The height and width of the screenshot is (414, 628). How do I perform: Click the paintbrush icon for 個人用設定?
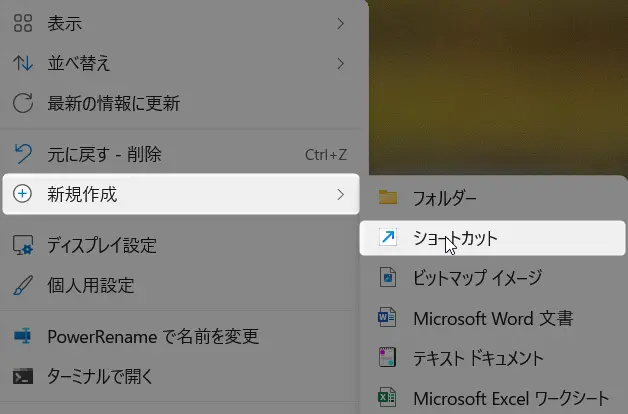(x=22, y=285)
